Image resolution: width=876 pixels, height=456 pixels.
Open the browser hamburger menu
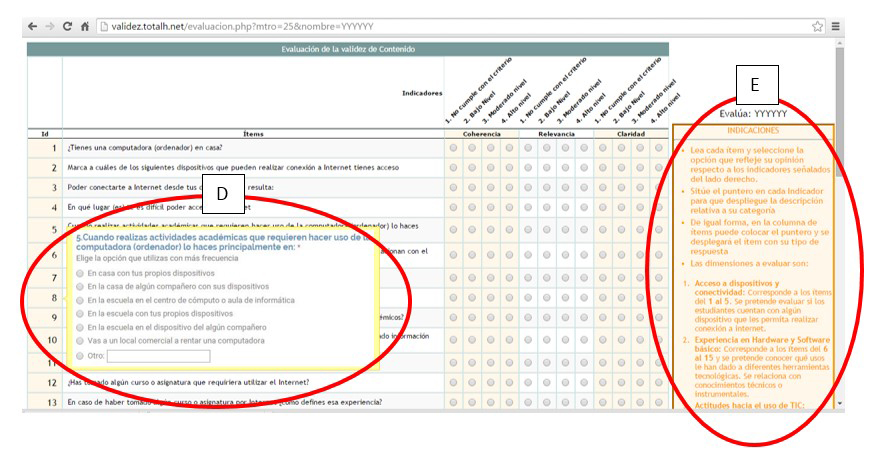coord(835,26)
